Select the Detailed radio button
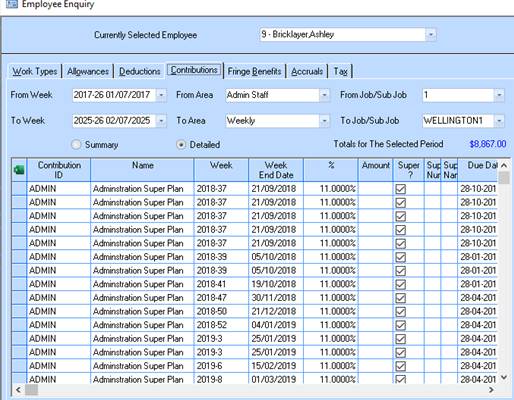The height and width of the screenshot is (400, 514). click(x=181, y=145)
